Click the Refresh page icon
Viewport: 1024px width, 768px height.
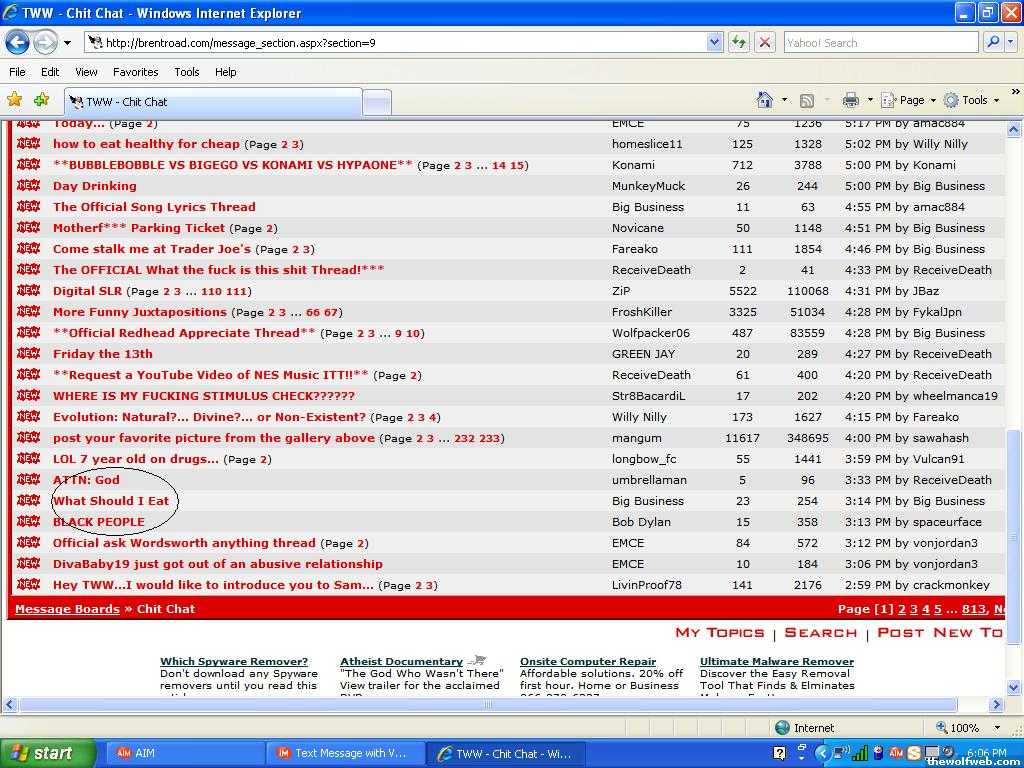point(739,42)
